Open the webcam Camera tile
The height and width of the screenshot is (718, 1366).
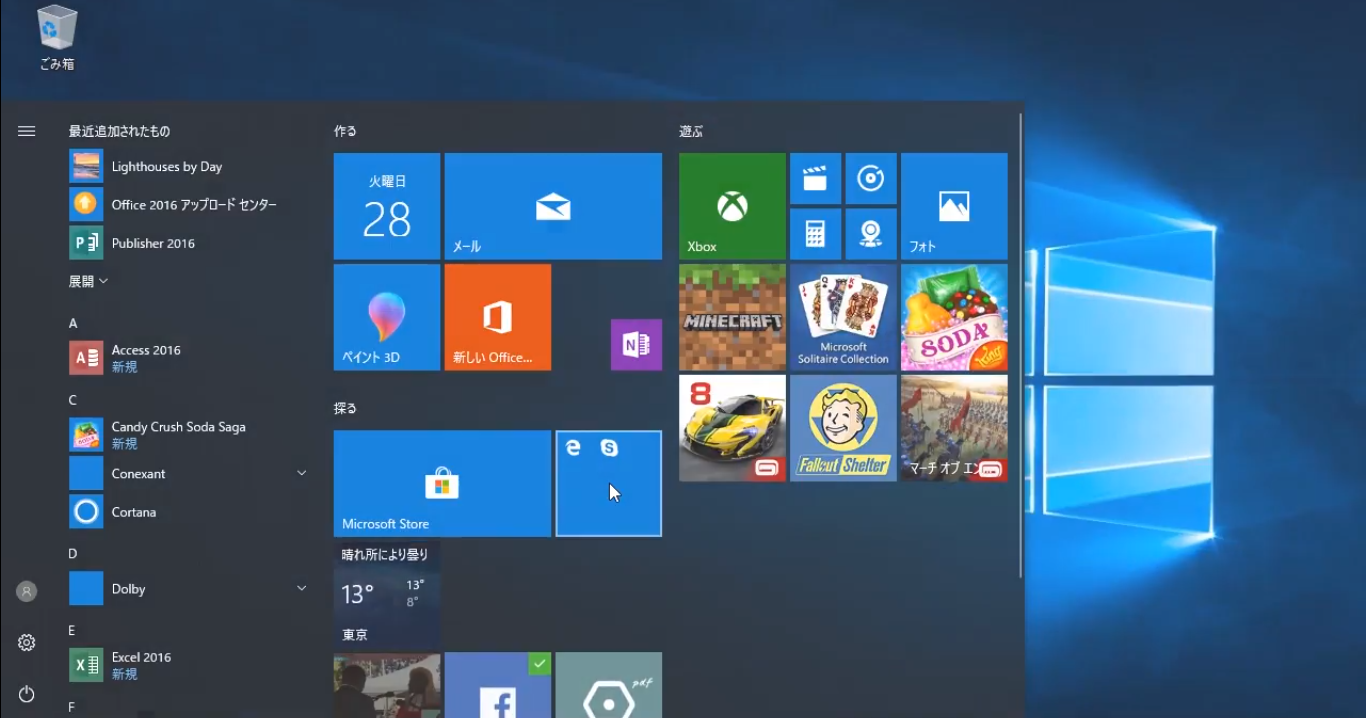(871, 234)
